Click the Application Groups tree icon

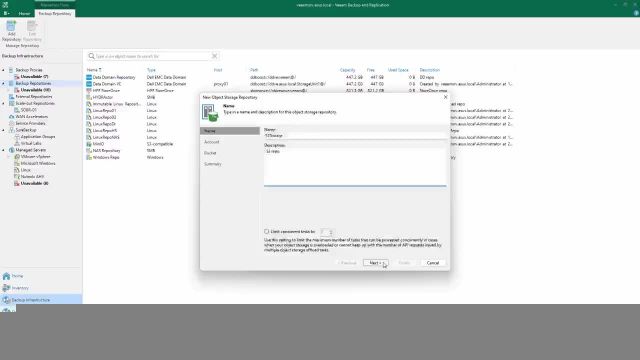(17, 137)
